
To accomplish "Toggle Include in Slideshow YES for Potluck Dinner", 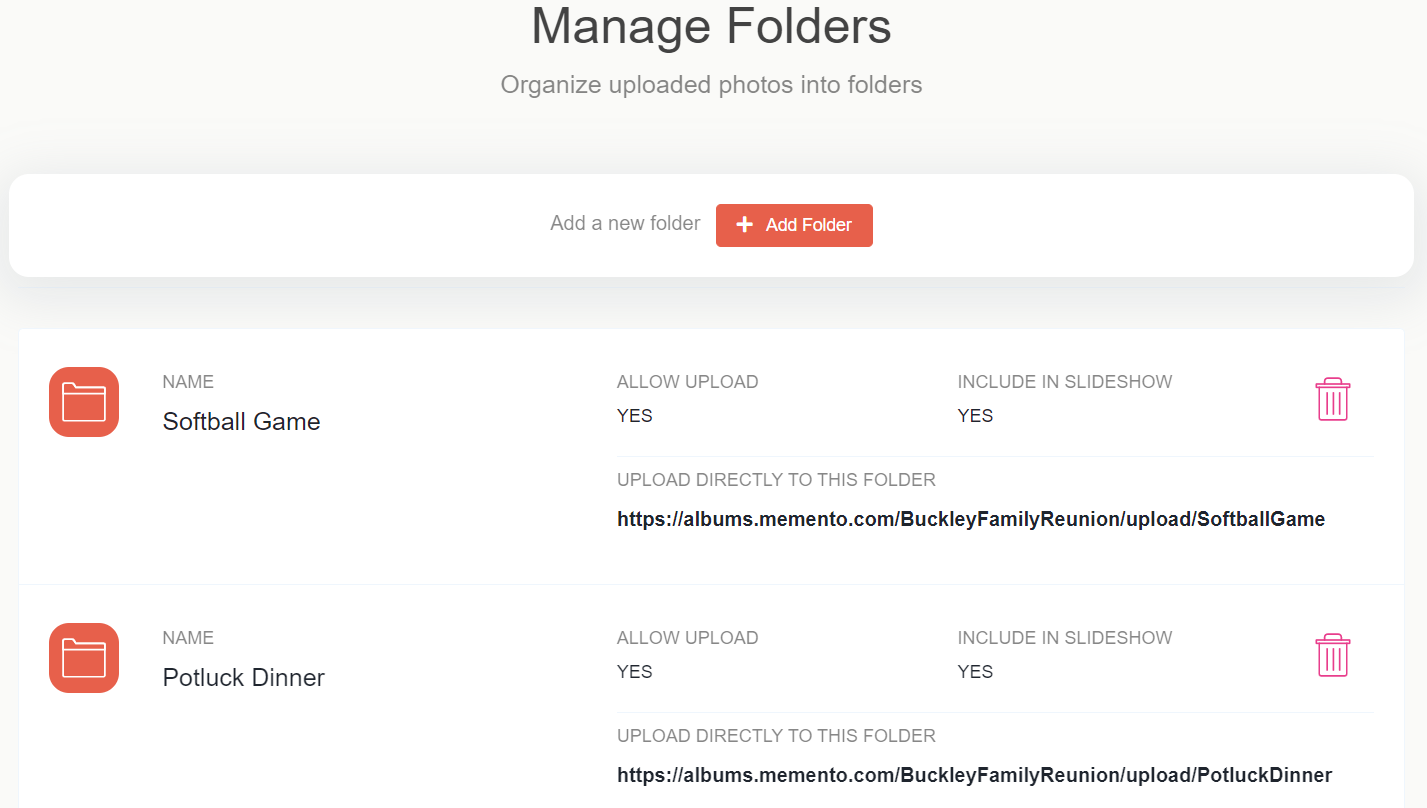I will (x=975, y=672).
